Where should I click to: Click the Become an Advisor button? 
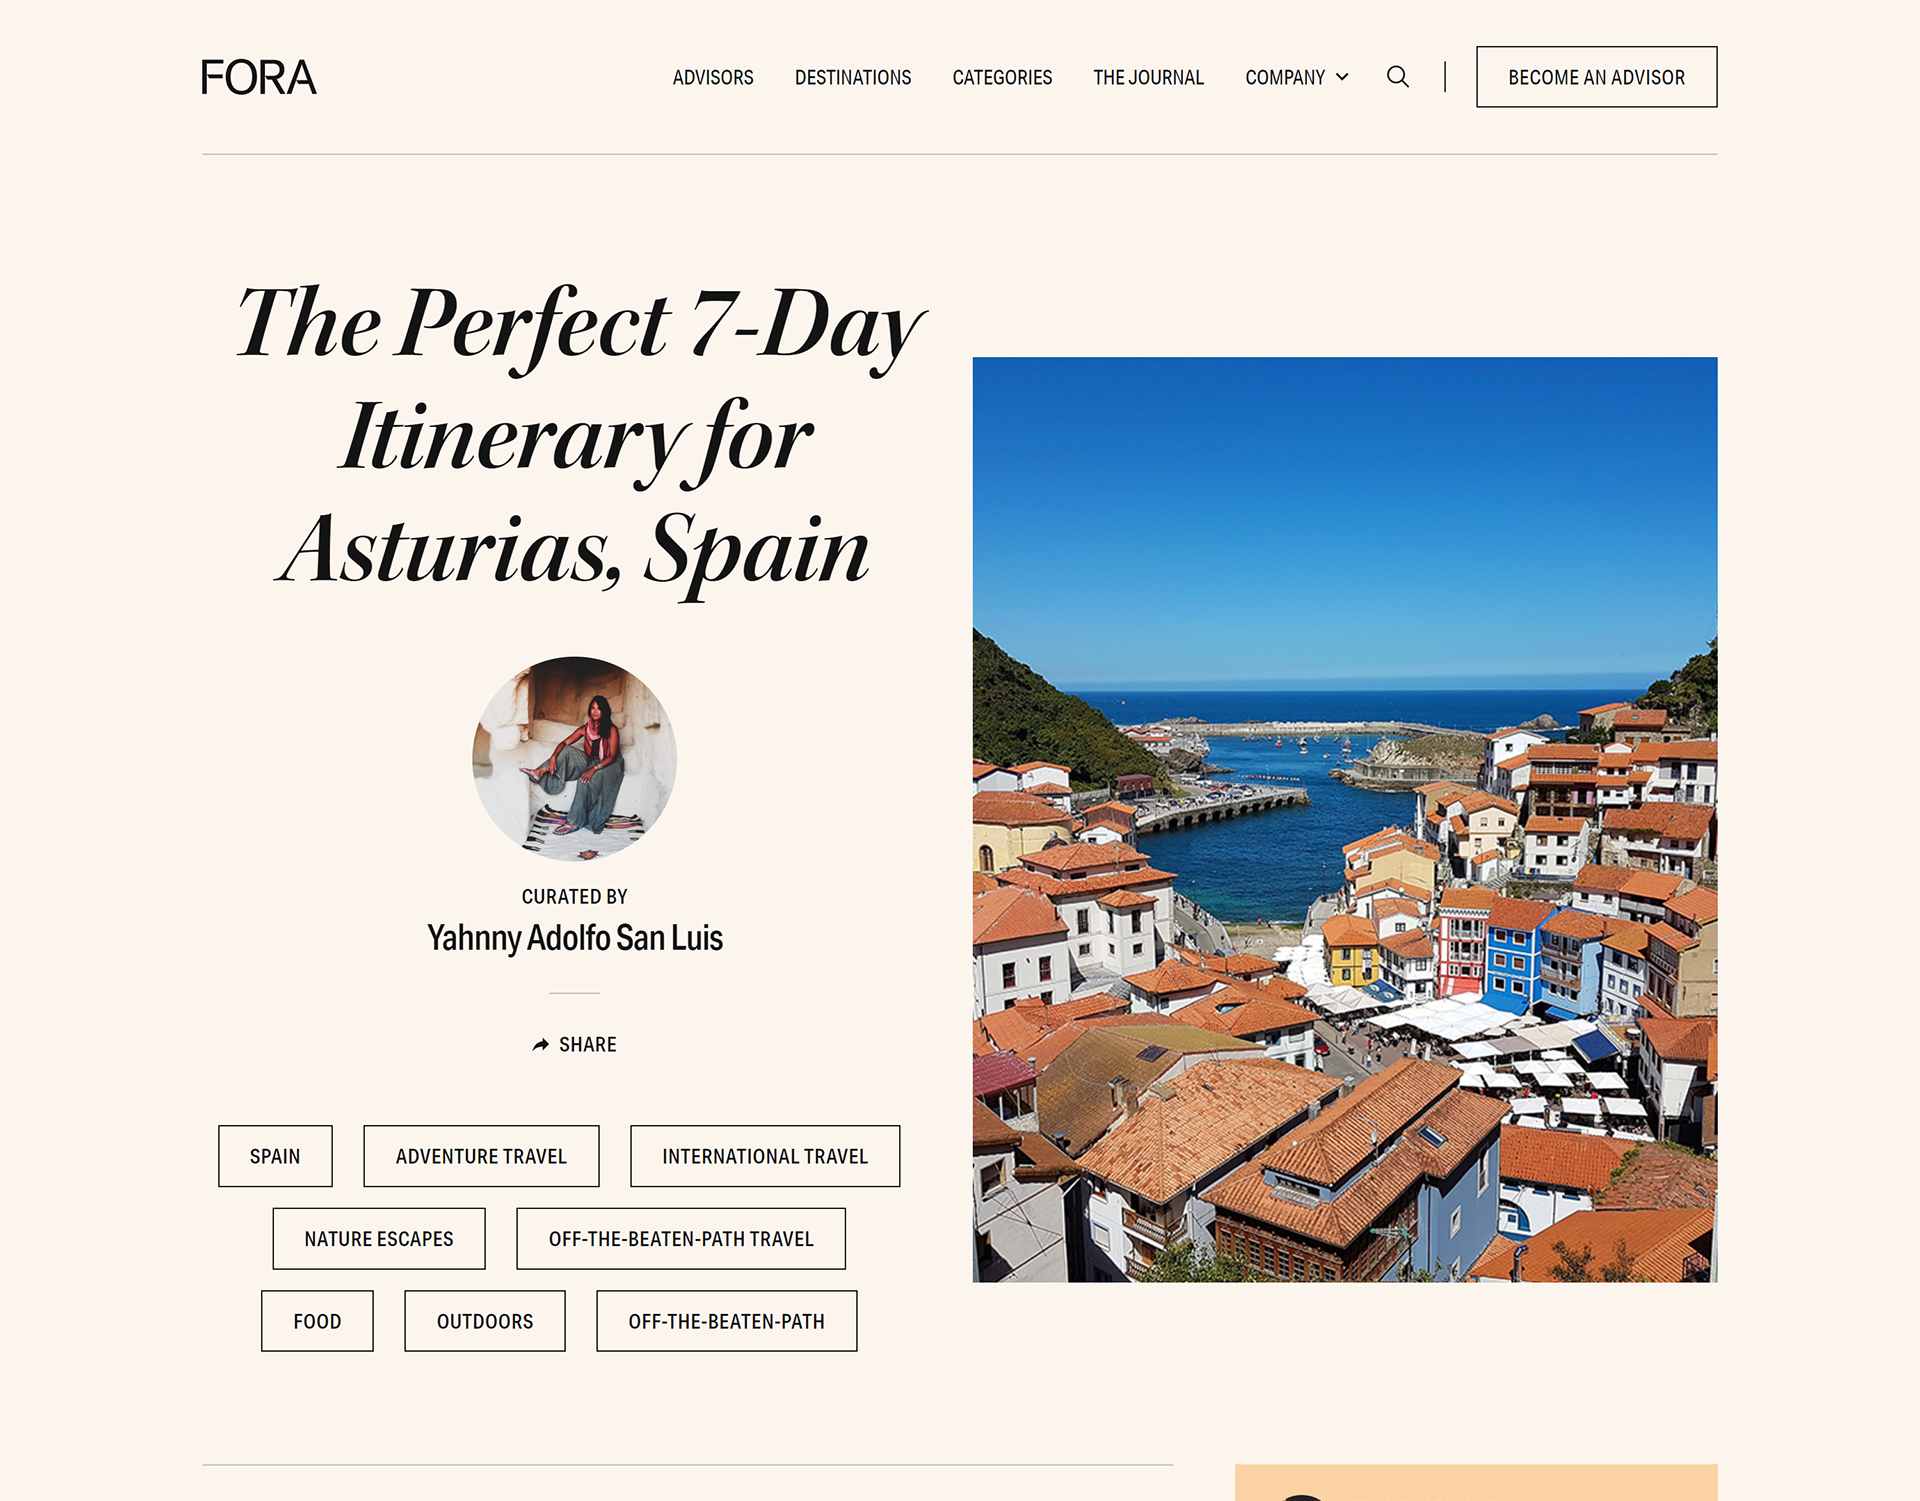click(1597, 77)
